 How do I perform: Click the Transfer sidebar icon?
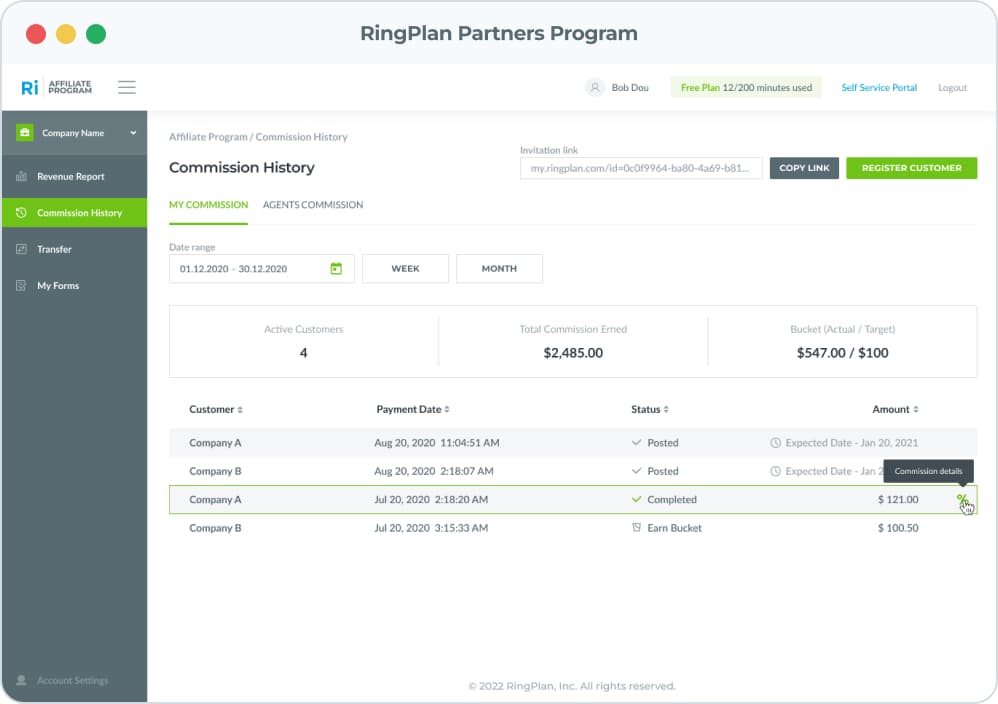(21, 249)
